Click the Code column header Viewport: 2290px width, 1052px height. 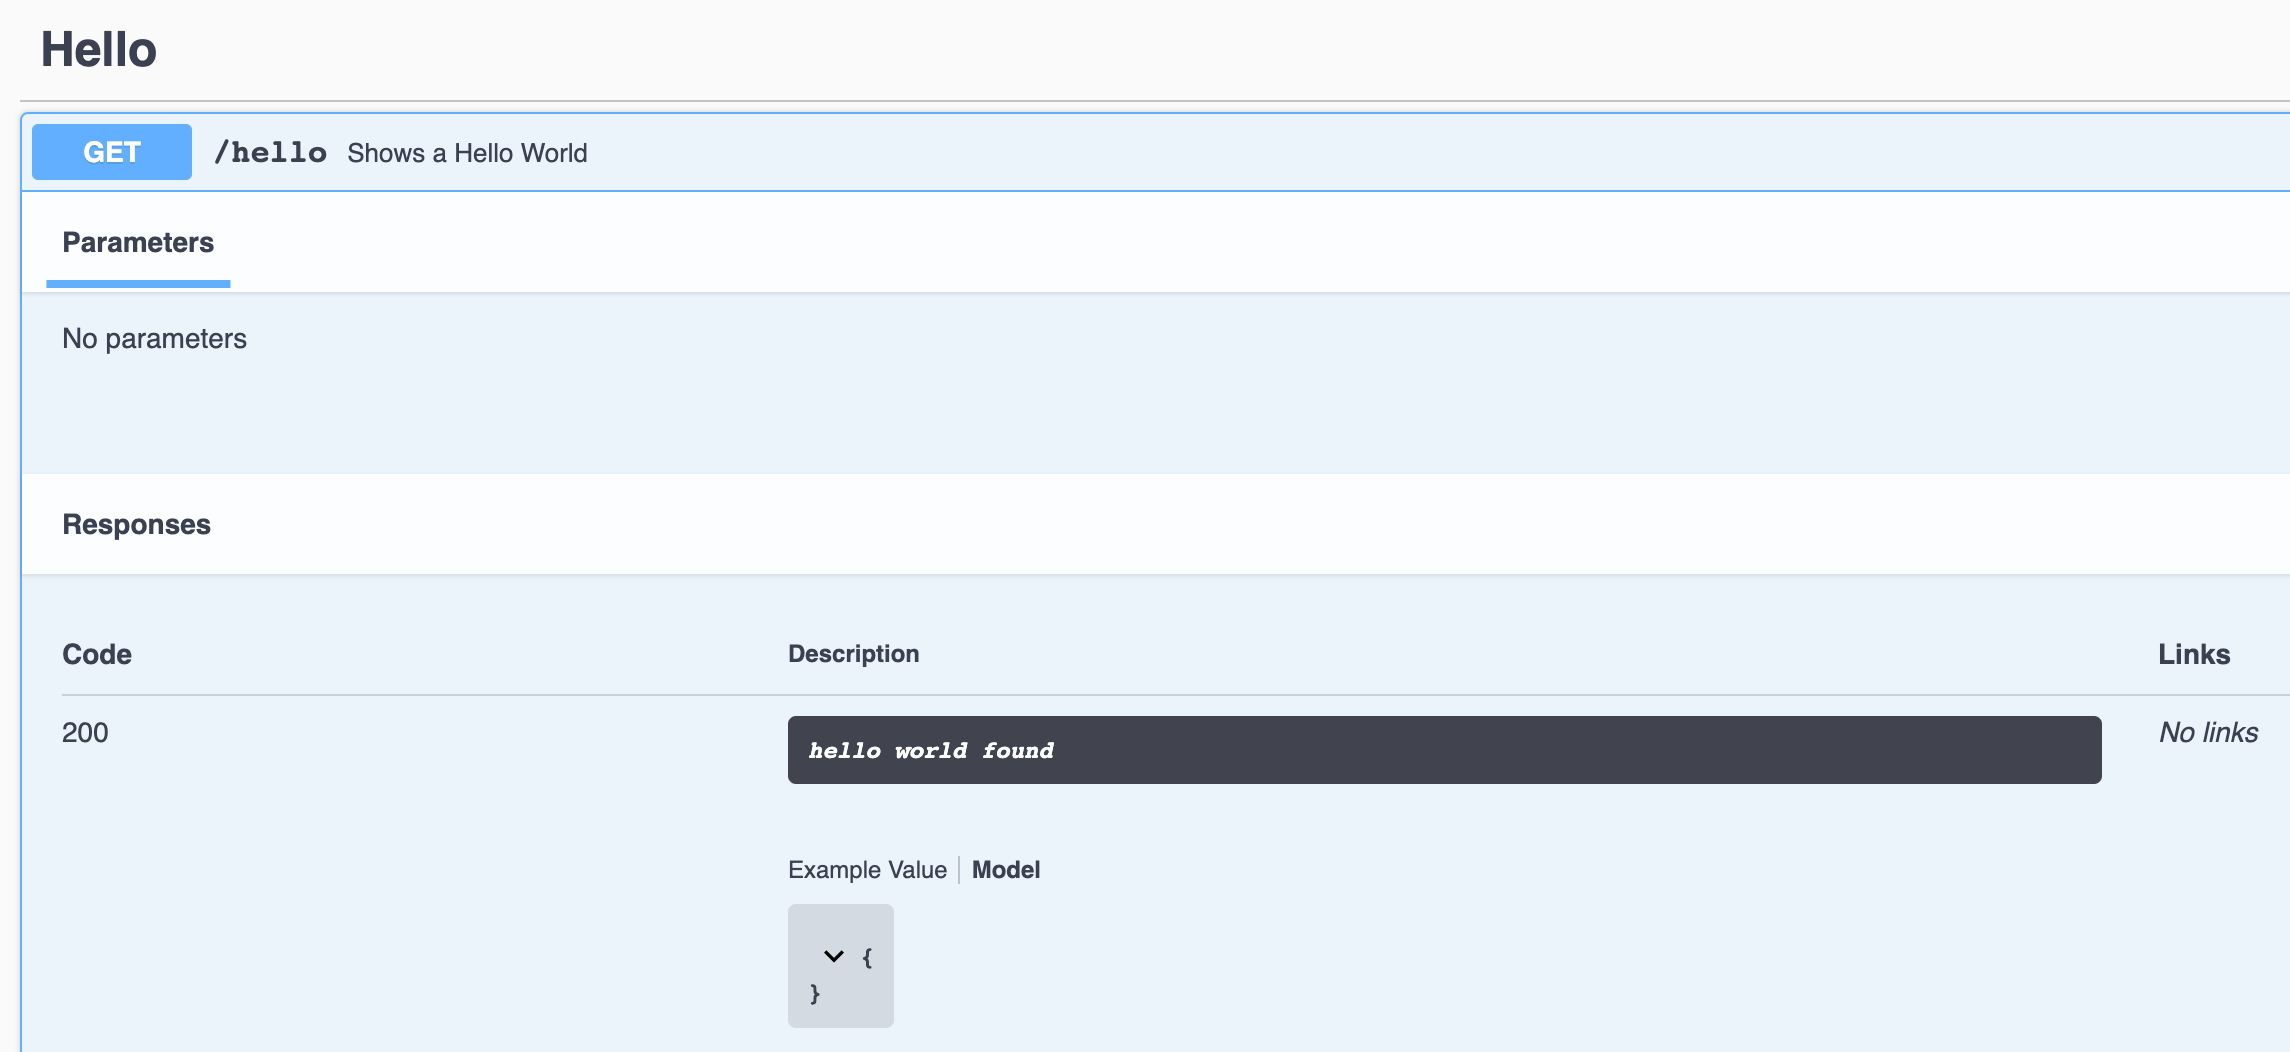coord(96,653)
